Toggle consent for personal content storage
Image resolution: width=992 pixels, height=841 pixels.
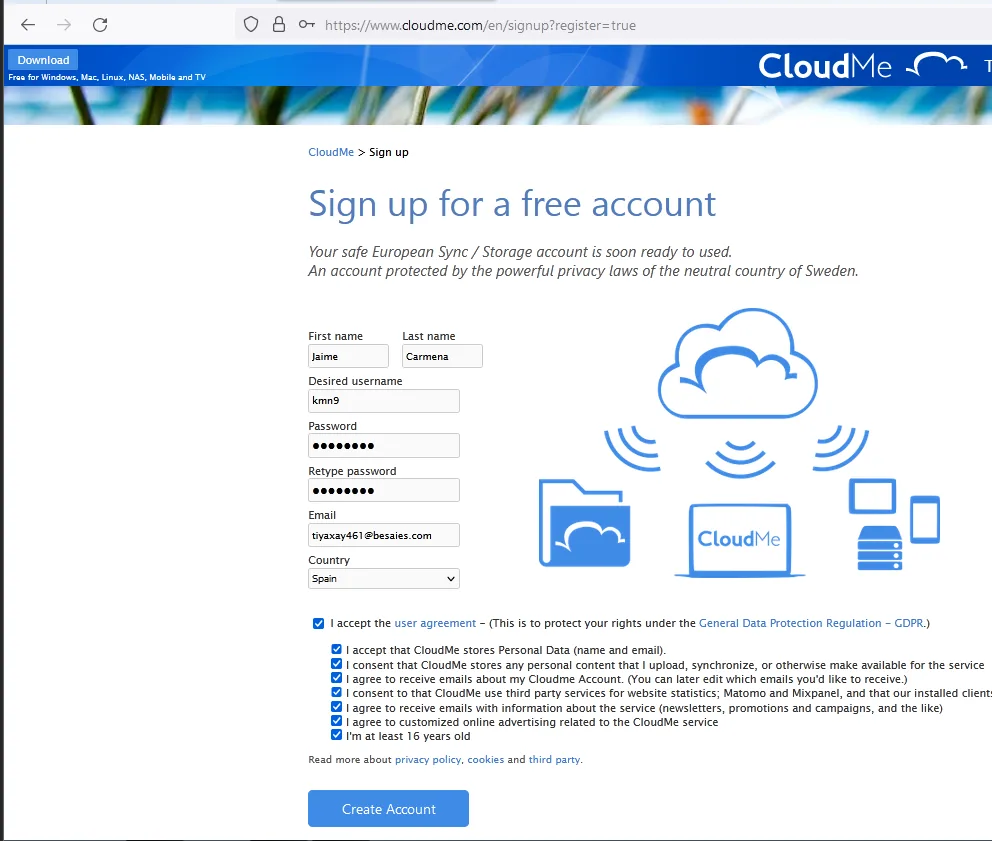pos(337,664)
